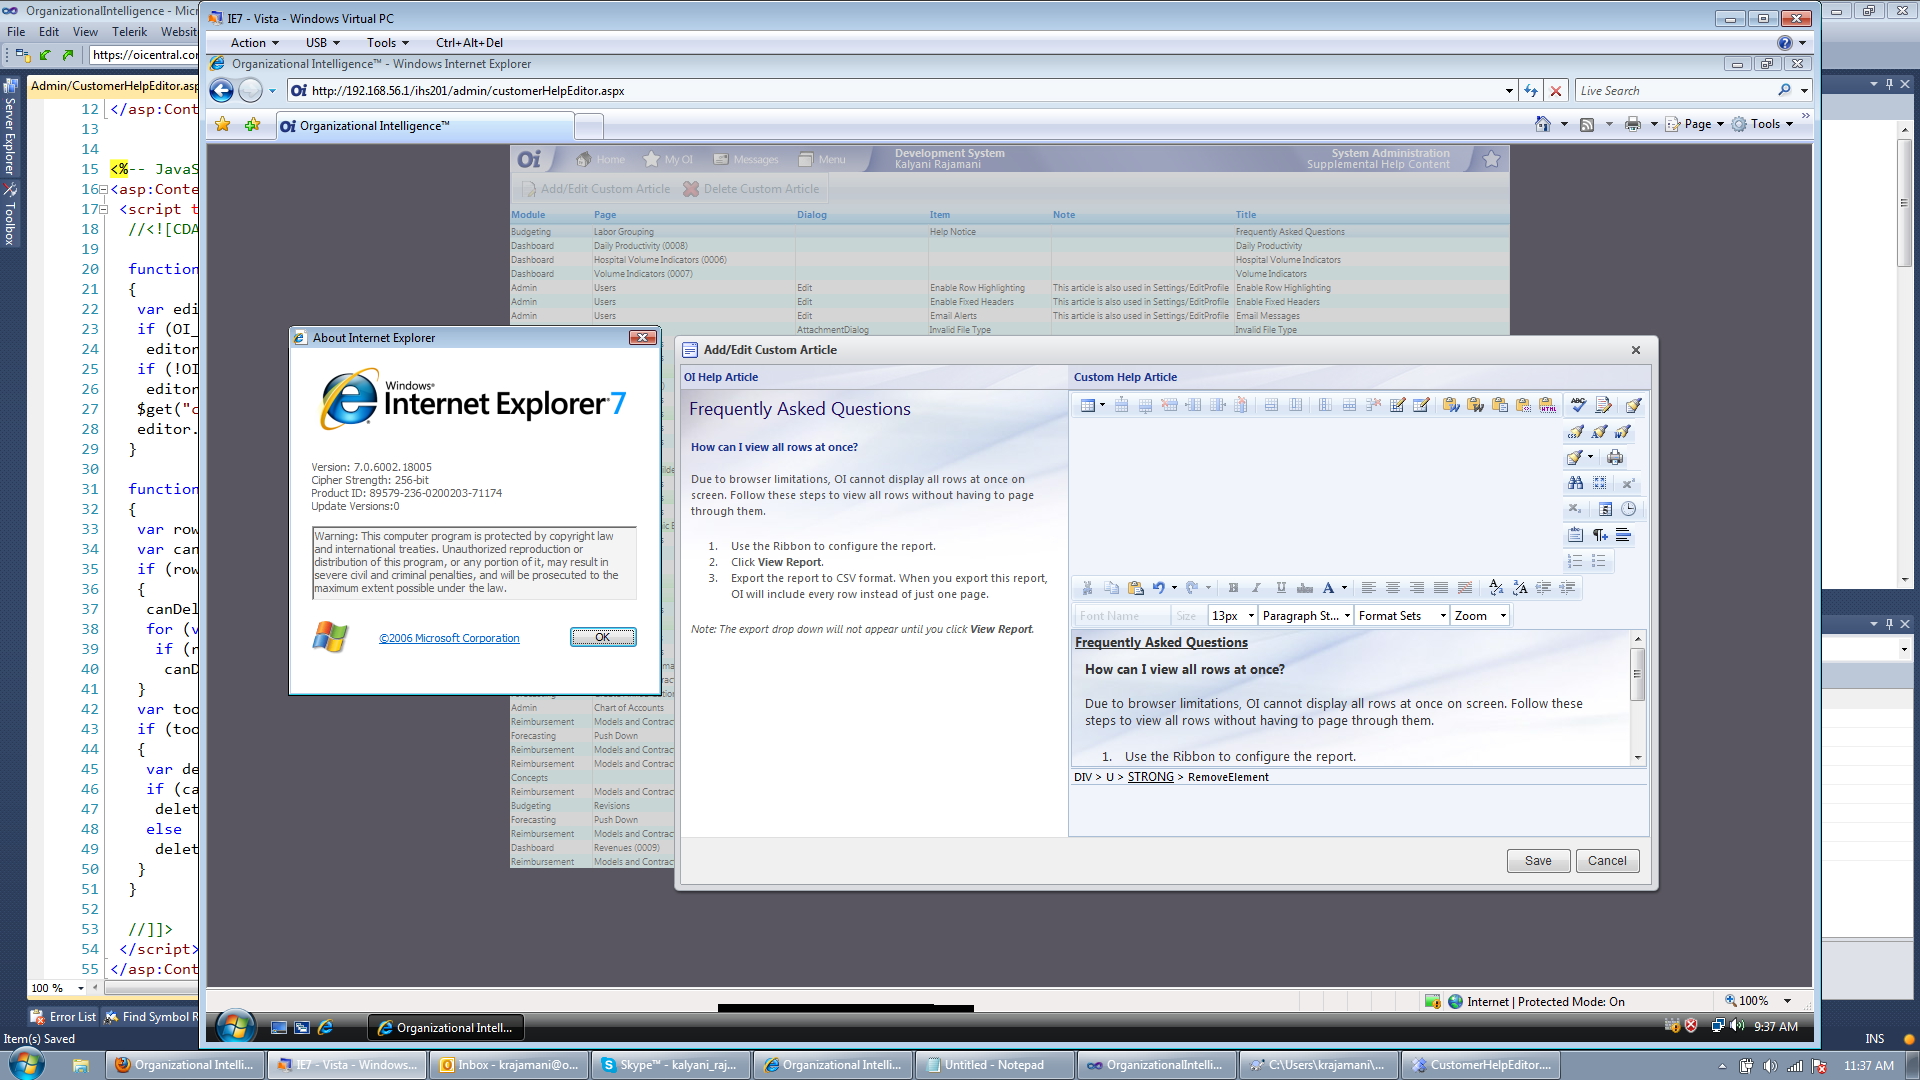Click the Insert Table icon in editor toolbar

click(1088, 405)
